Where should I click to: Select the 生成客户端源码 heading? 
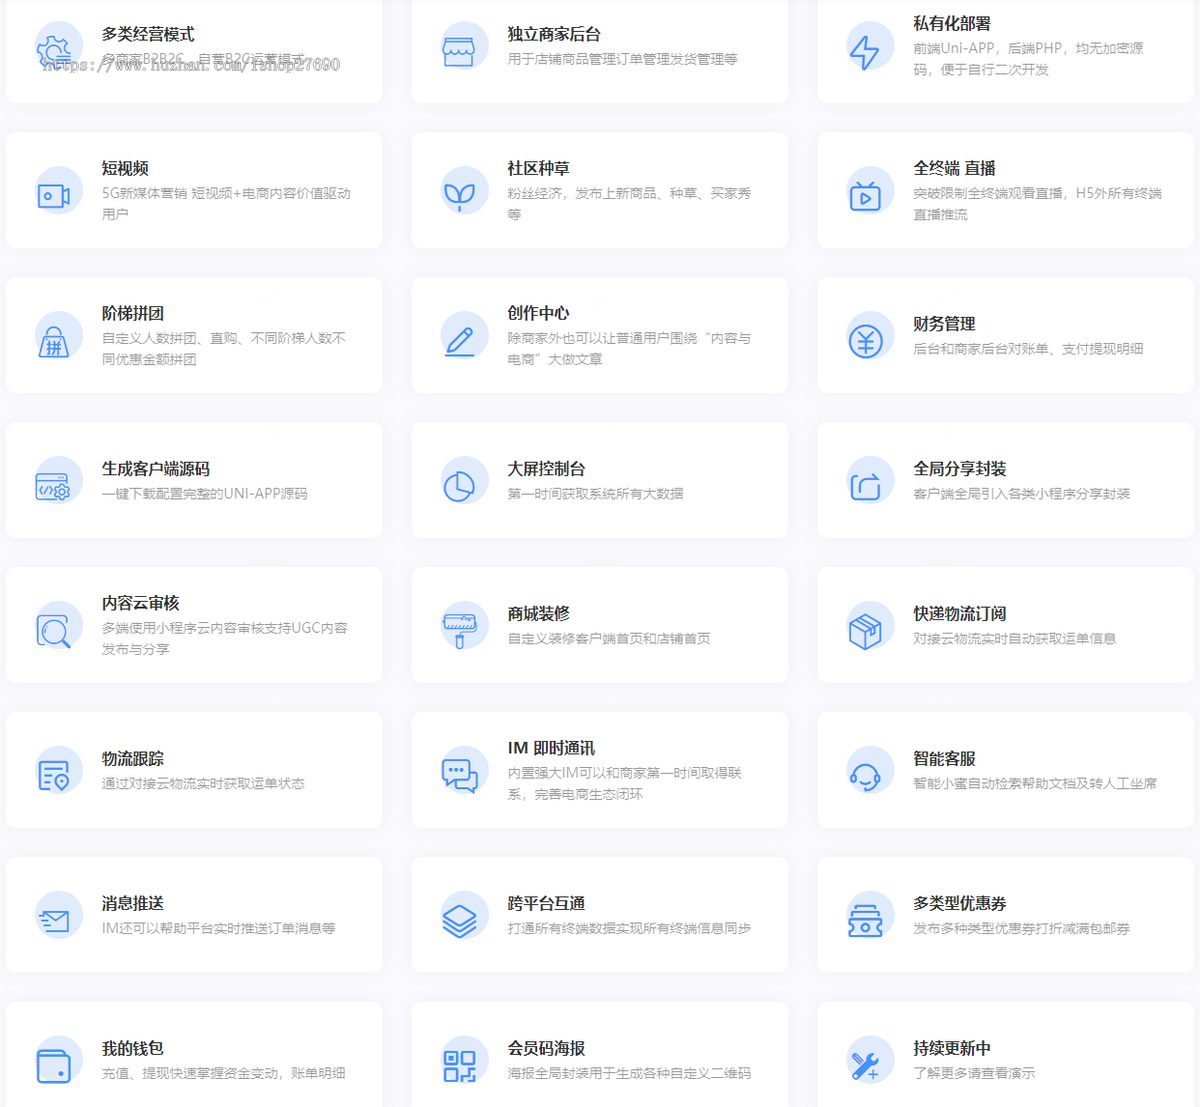[155, 469]
